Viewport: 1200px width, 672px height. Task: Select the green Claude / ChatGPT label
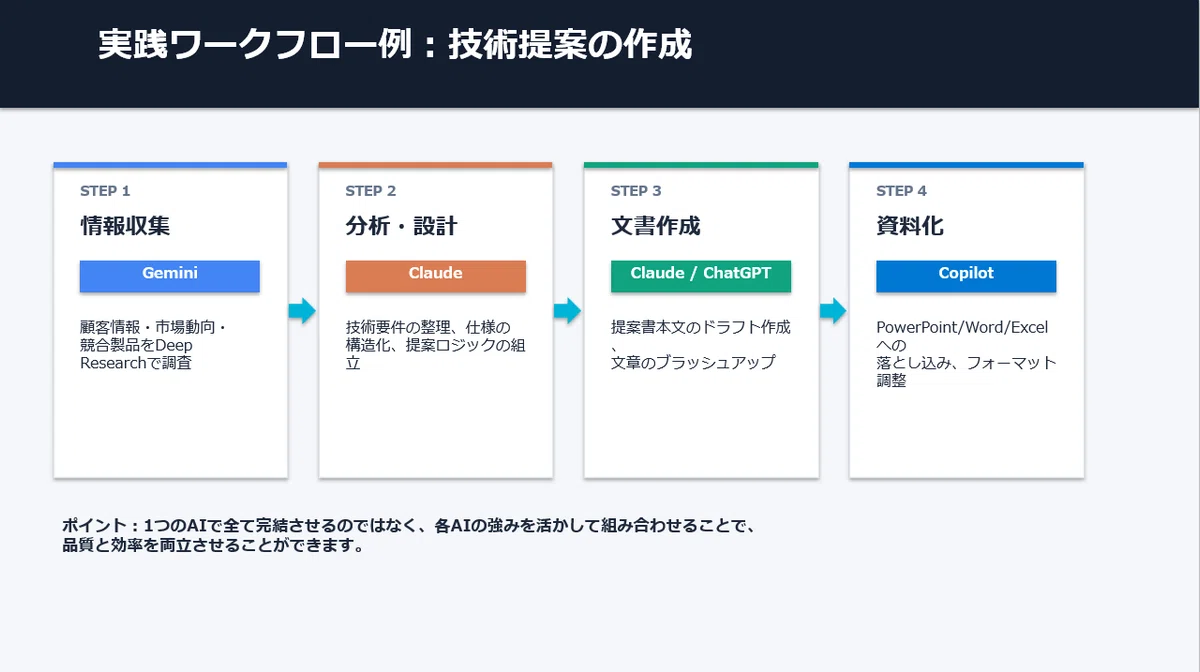pyautogui.click(x=701, y=276)
